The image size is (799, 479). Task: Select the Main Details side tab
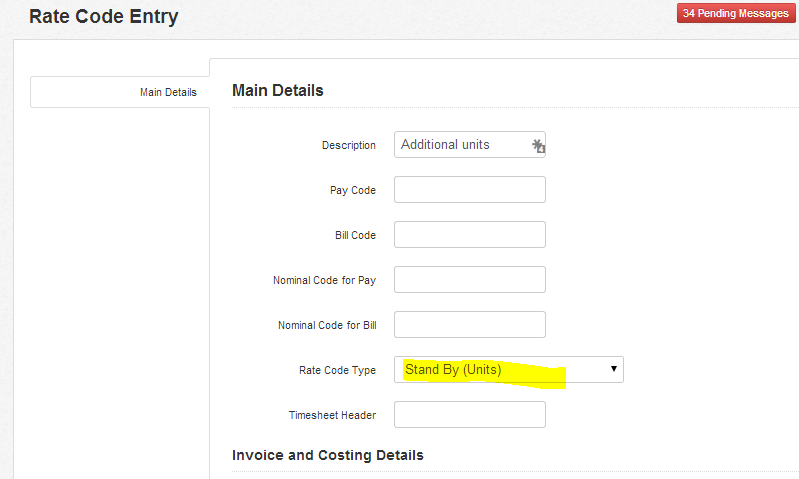point(120,92)
